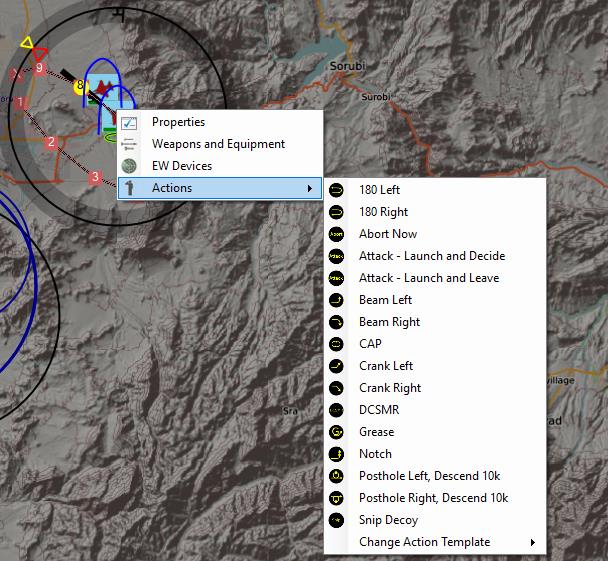The image size is (608, 561).
Task: Choose Attack - Launch and Decide
Action: click(431, 256)
